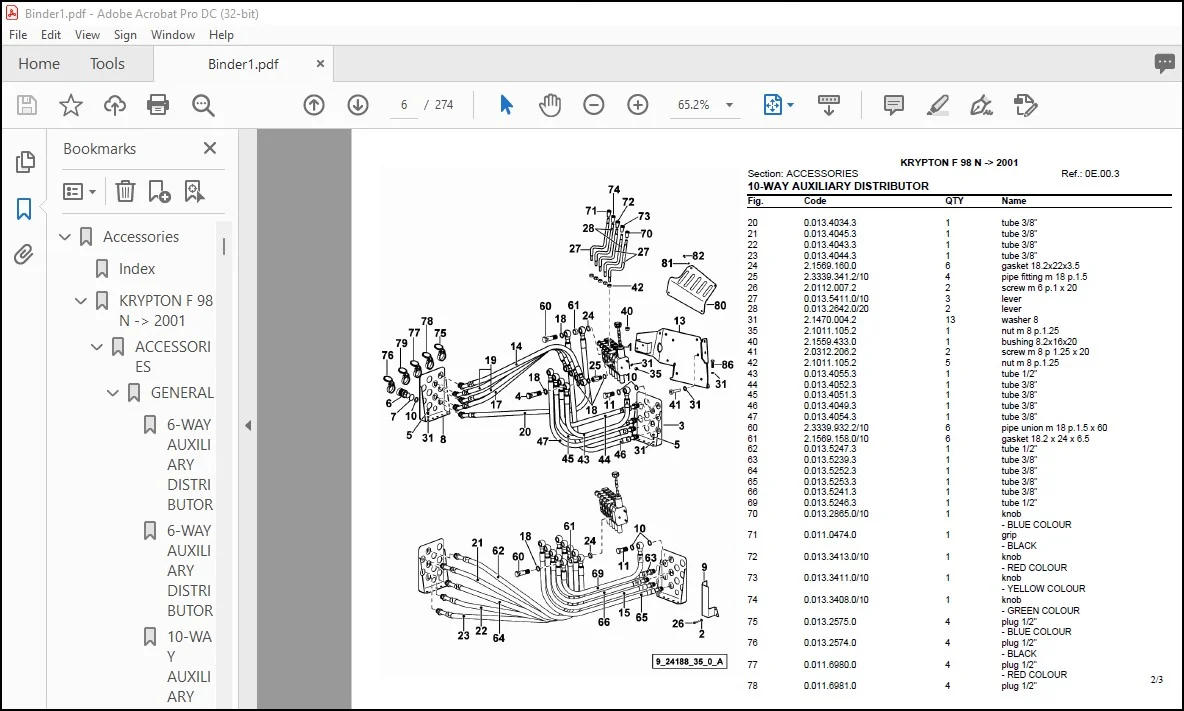Click the 10-WAY AUXILIARY DISTRIBUTOR heading

point(838,186)
